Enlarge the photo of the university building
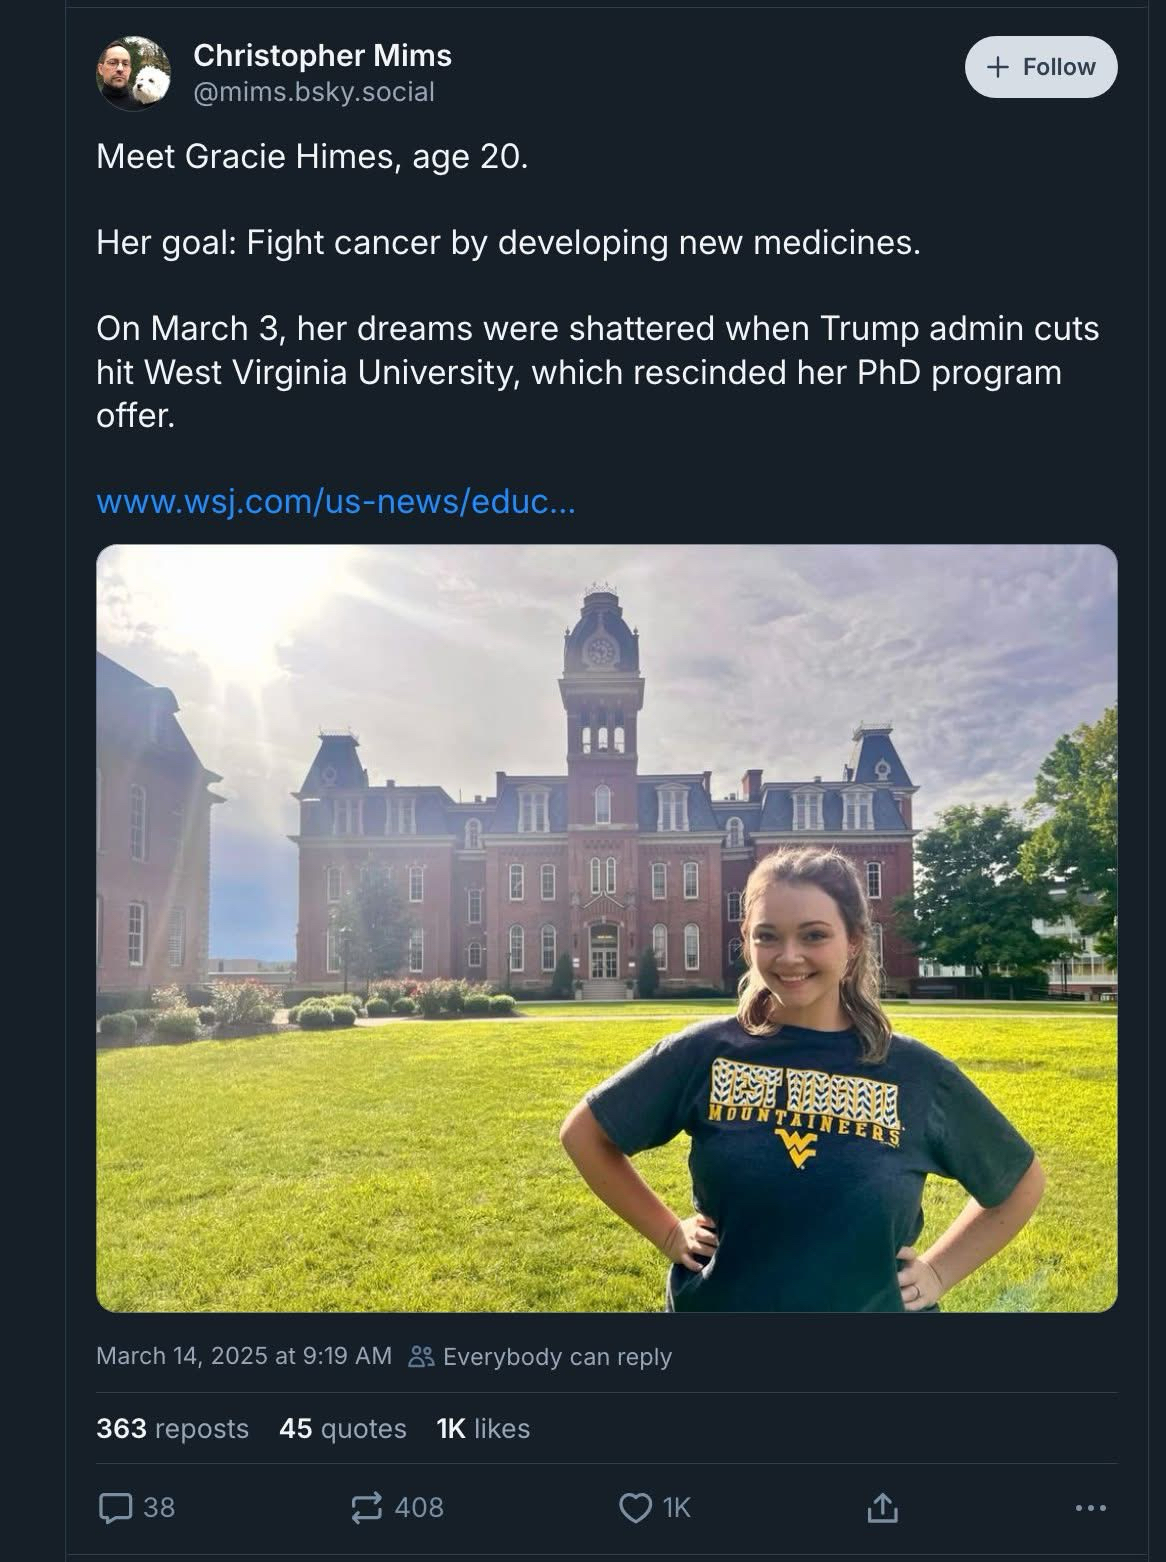The image size is (1166, 1562). point(606,927)
